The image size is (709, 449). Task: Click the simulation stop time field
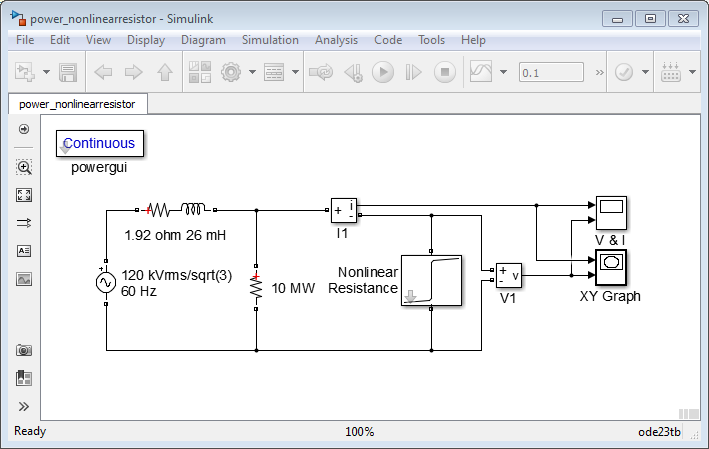(x=551, y=73)
